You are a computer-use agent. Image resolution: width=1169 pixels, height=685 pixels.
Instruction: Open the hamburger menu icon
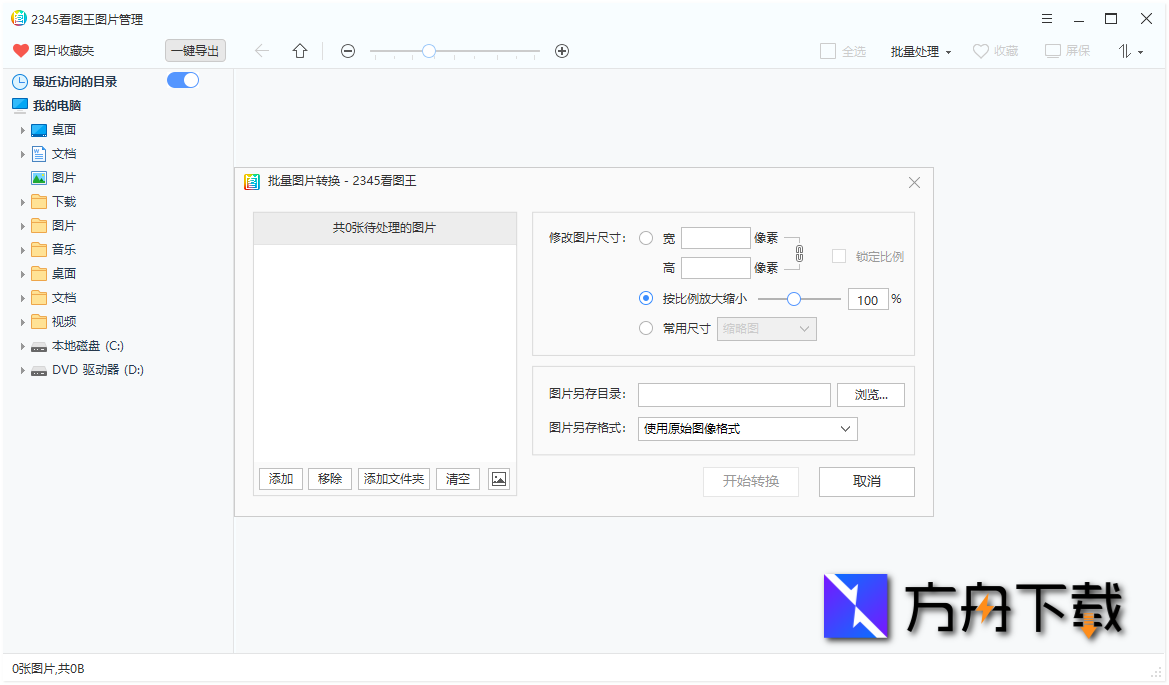click(1046, 18)
